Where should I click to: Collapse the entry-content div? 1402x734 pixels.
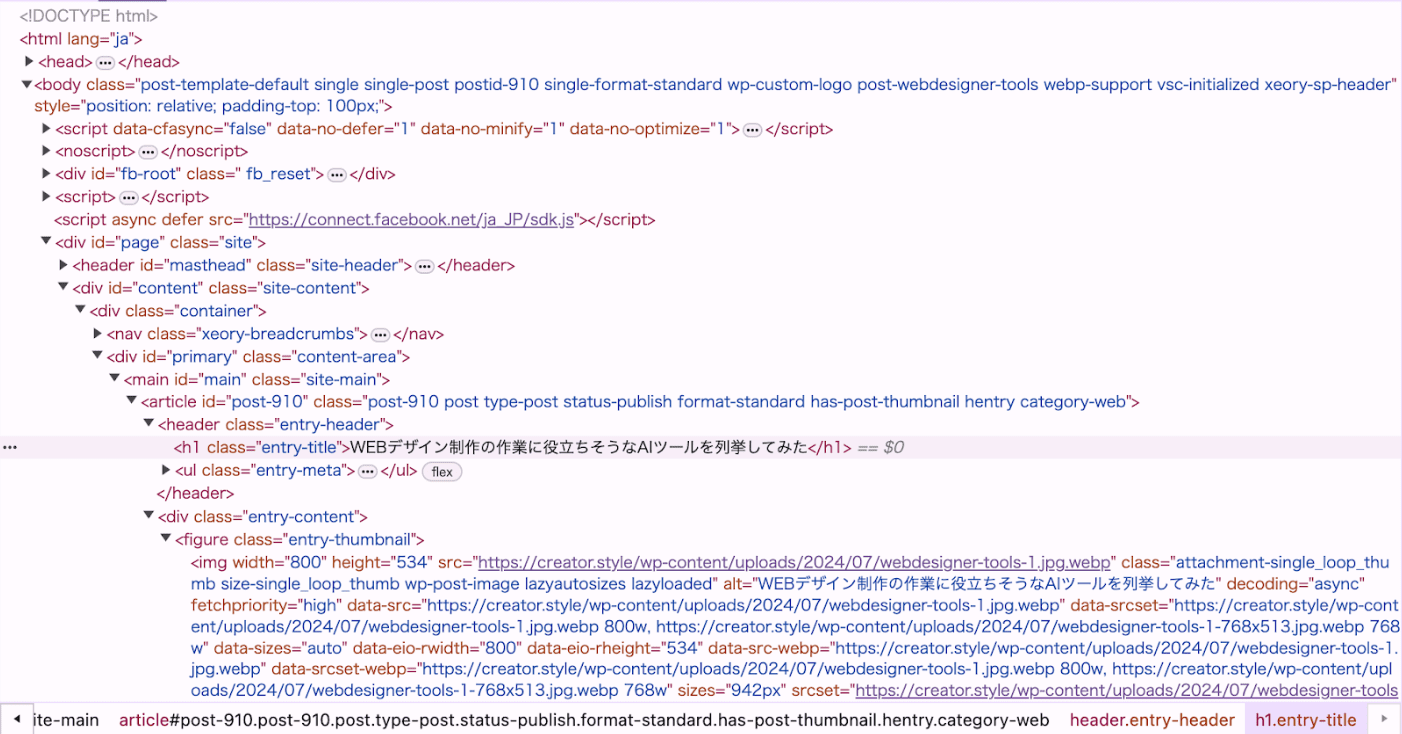148,516
